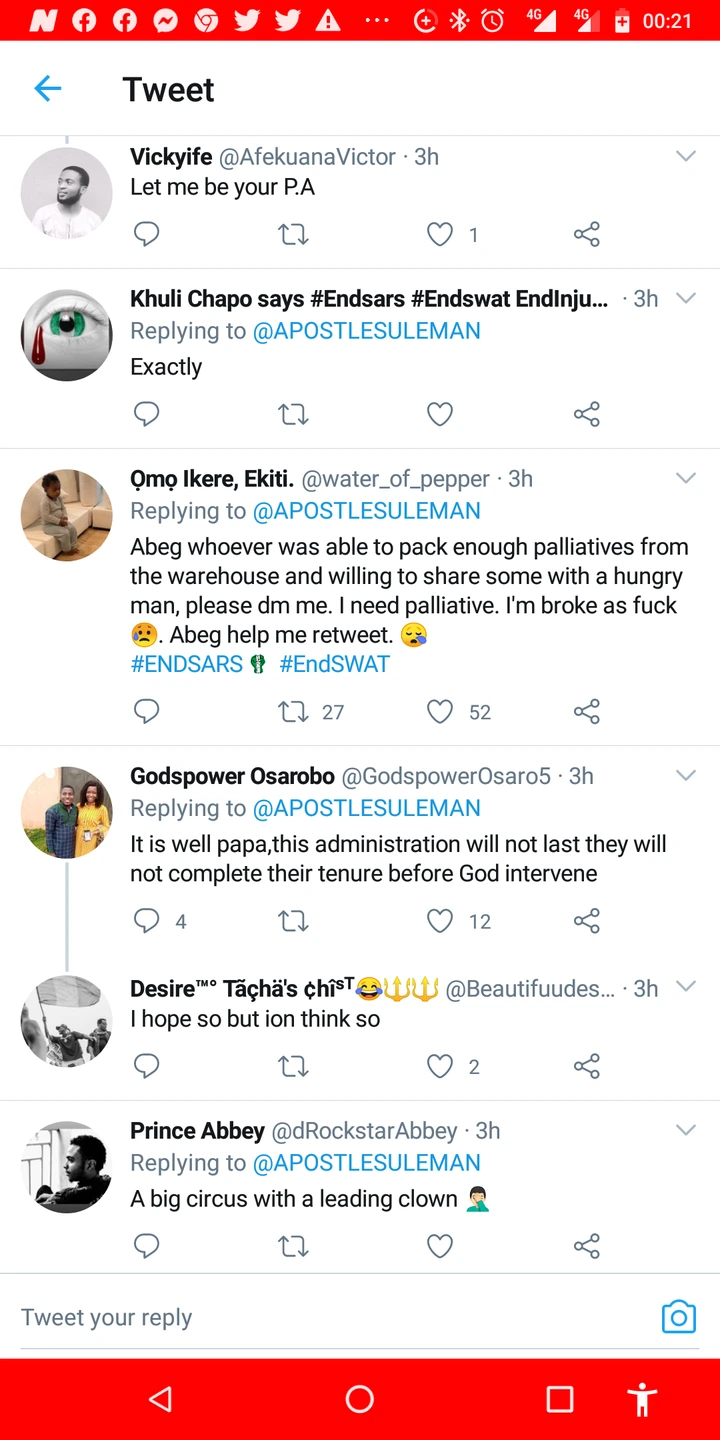This screenshot has width=720, height=1440.
Task: Open the #ENDSARS hashtag link
Action: click(x=187, y=664)
